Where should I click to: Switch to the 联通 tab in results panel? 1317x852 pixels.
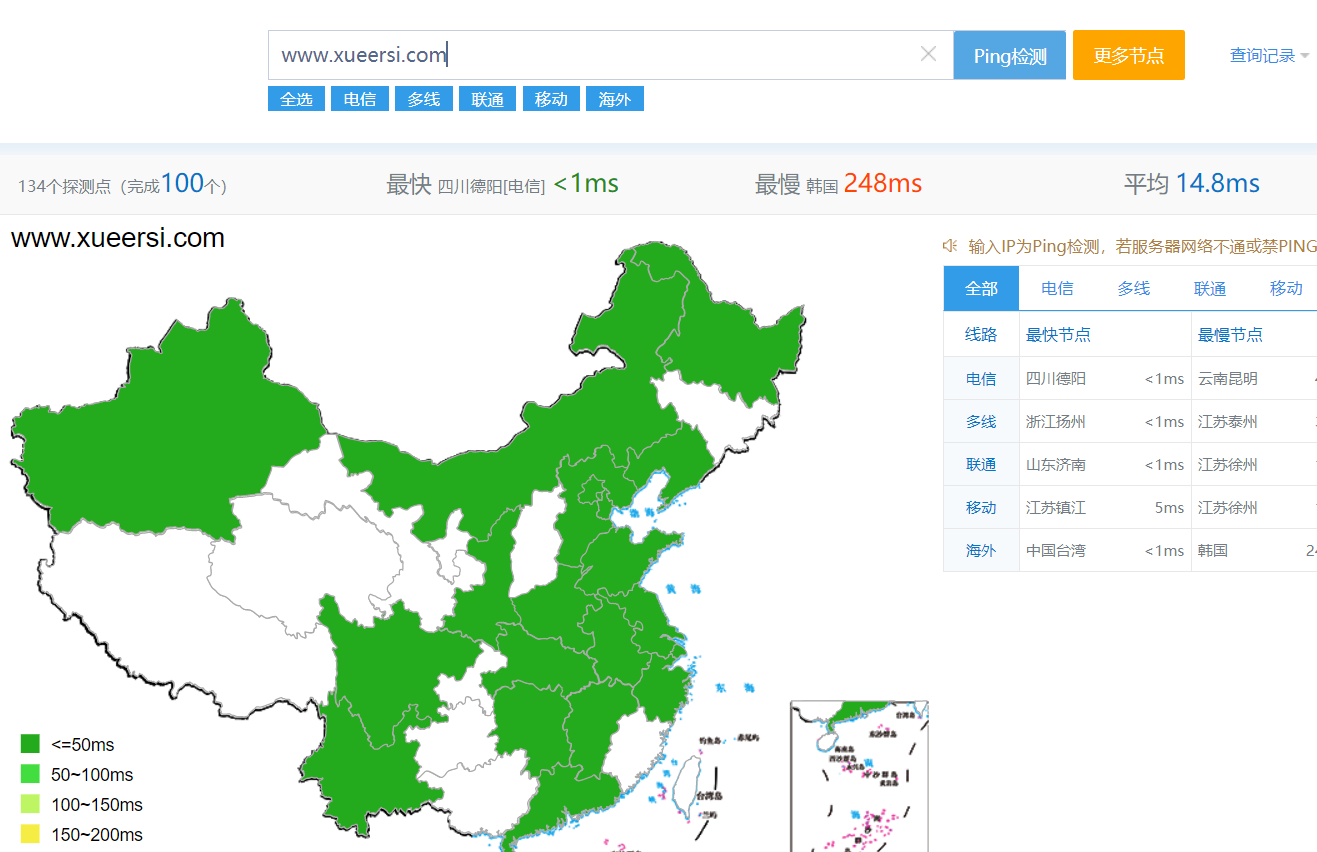click(x=1209, y=288)
